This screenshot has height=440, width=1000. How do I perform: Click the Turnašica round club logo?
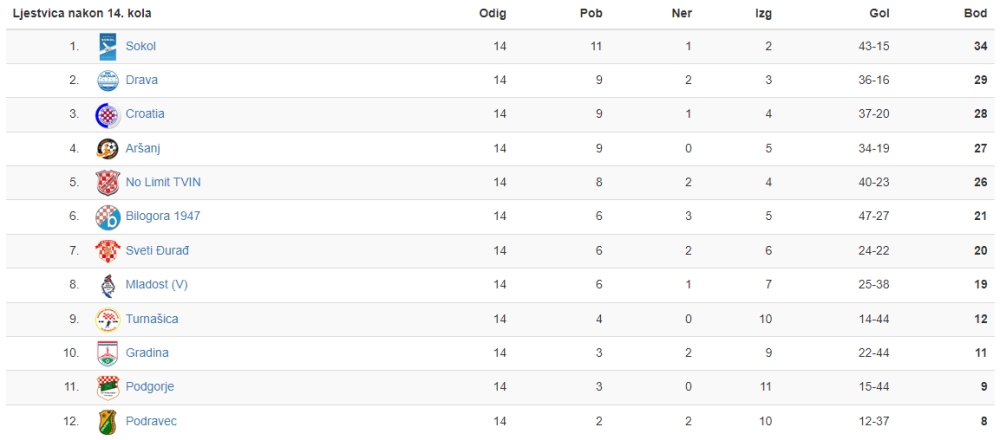(x=108, y=319)
